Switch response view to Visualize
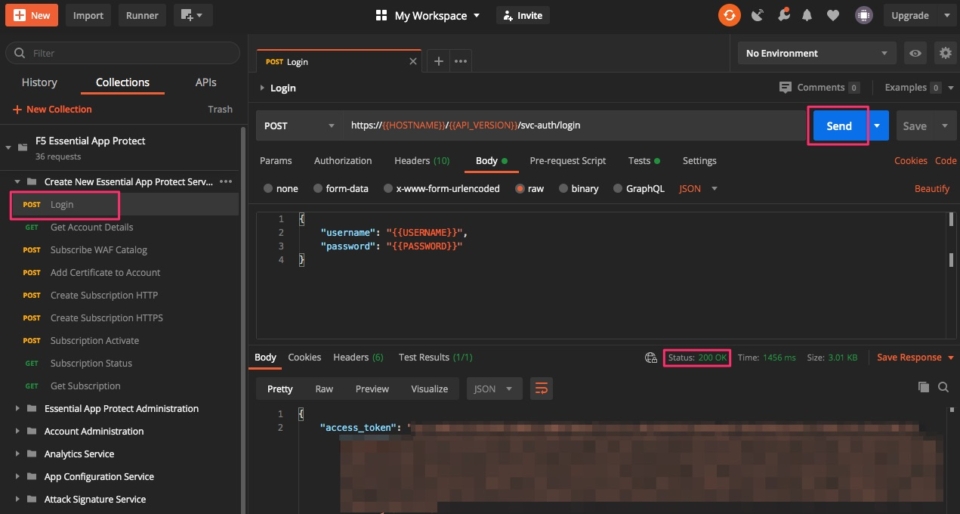Viewport: 960px width, 514px height. tap(429, 389)
